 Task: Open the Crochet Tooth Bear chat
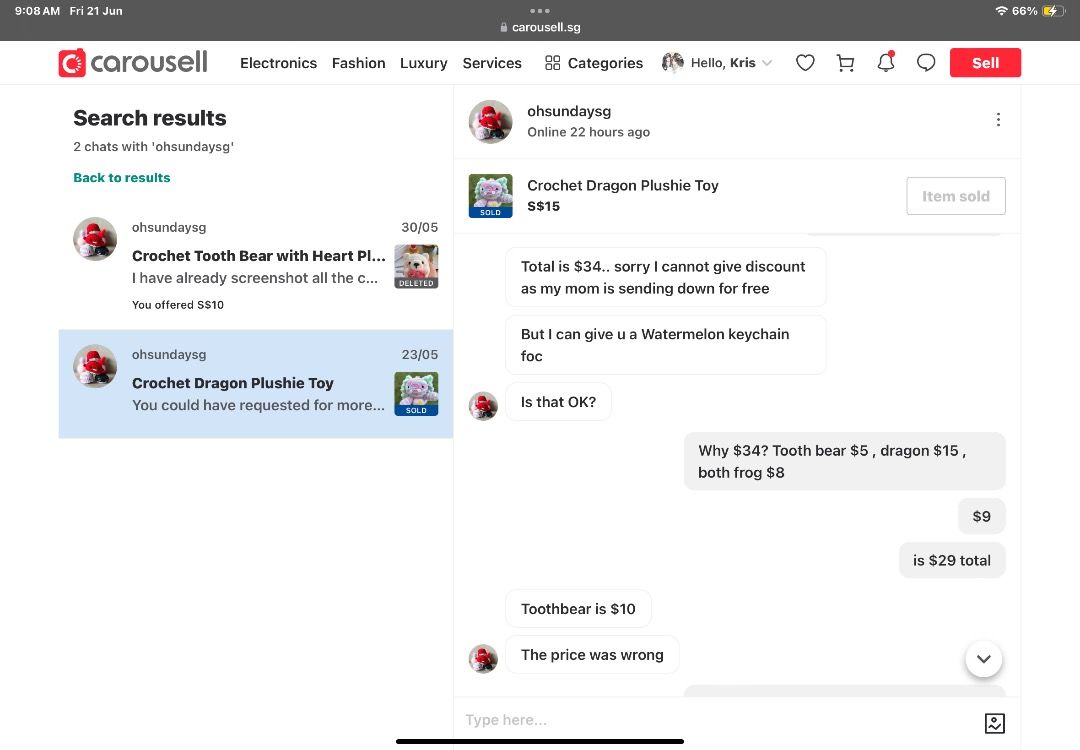click(256, 266)
